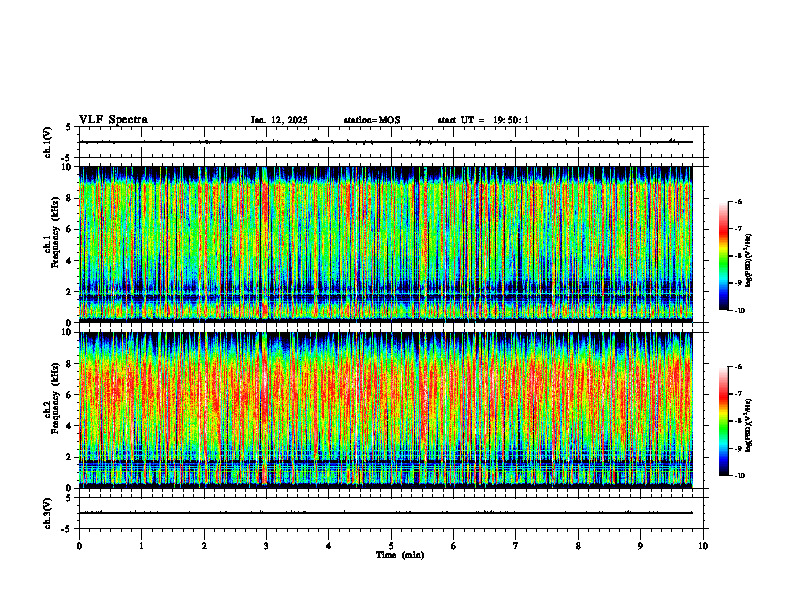
Task: Click the ch.2 spectrogram color bar
Action: 723,421
